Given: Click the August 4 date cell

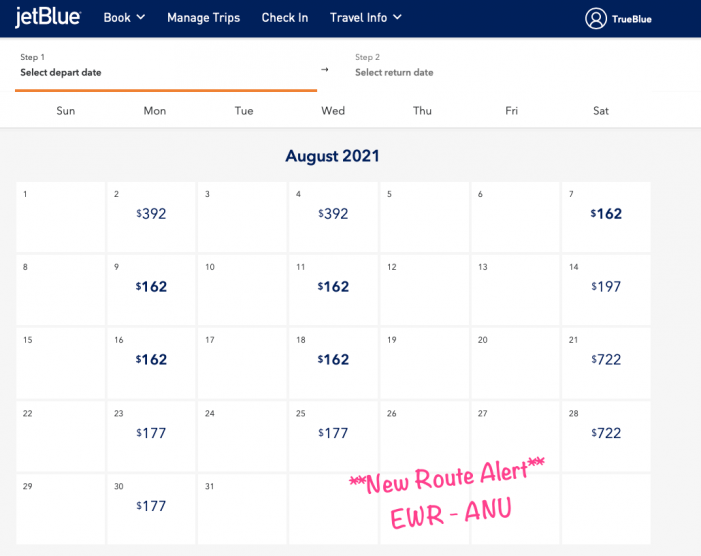Looking at the screenshot, I should (333, 213).
